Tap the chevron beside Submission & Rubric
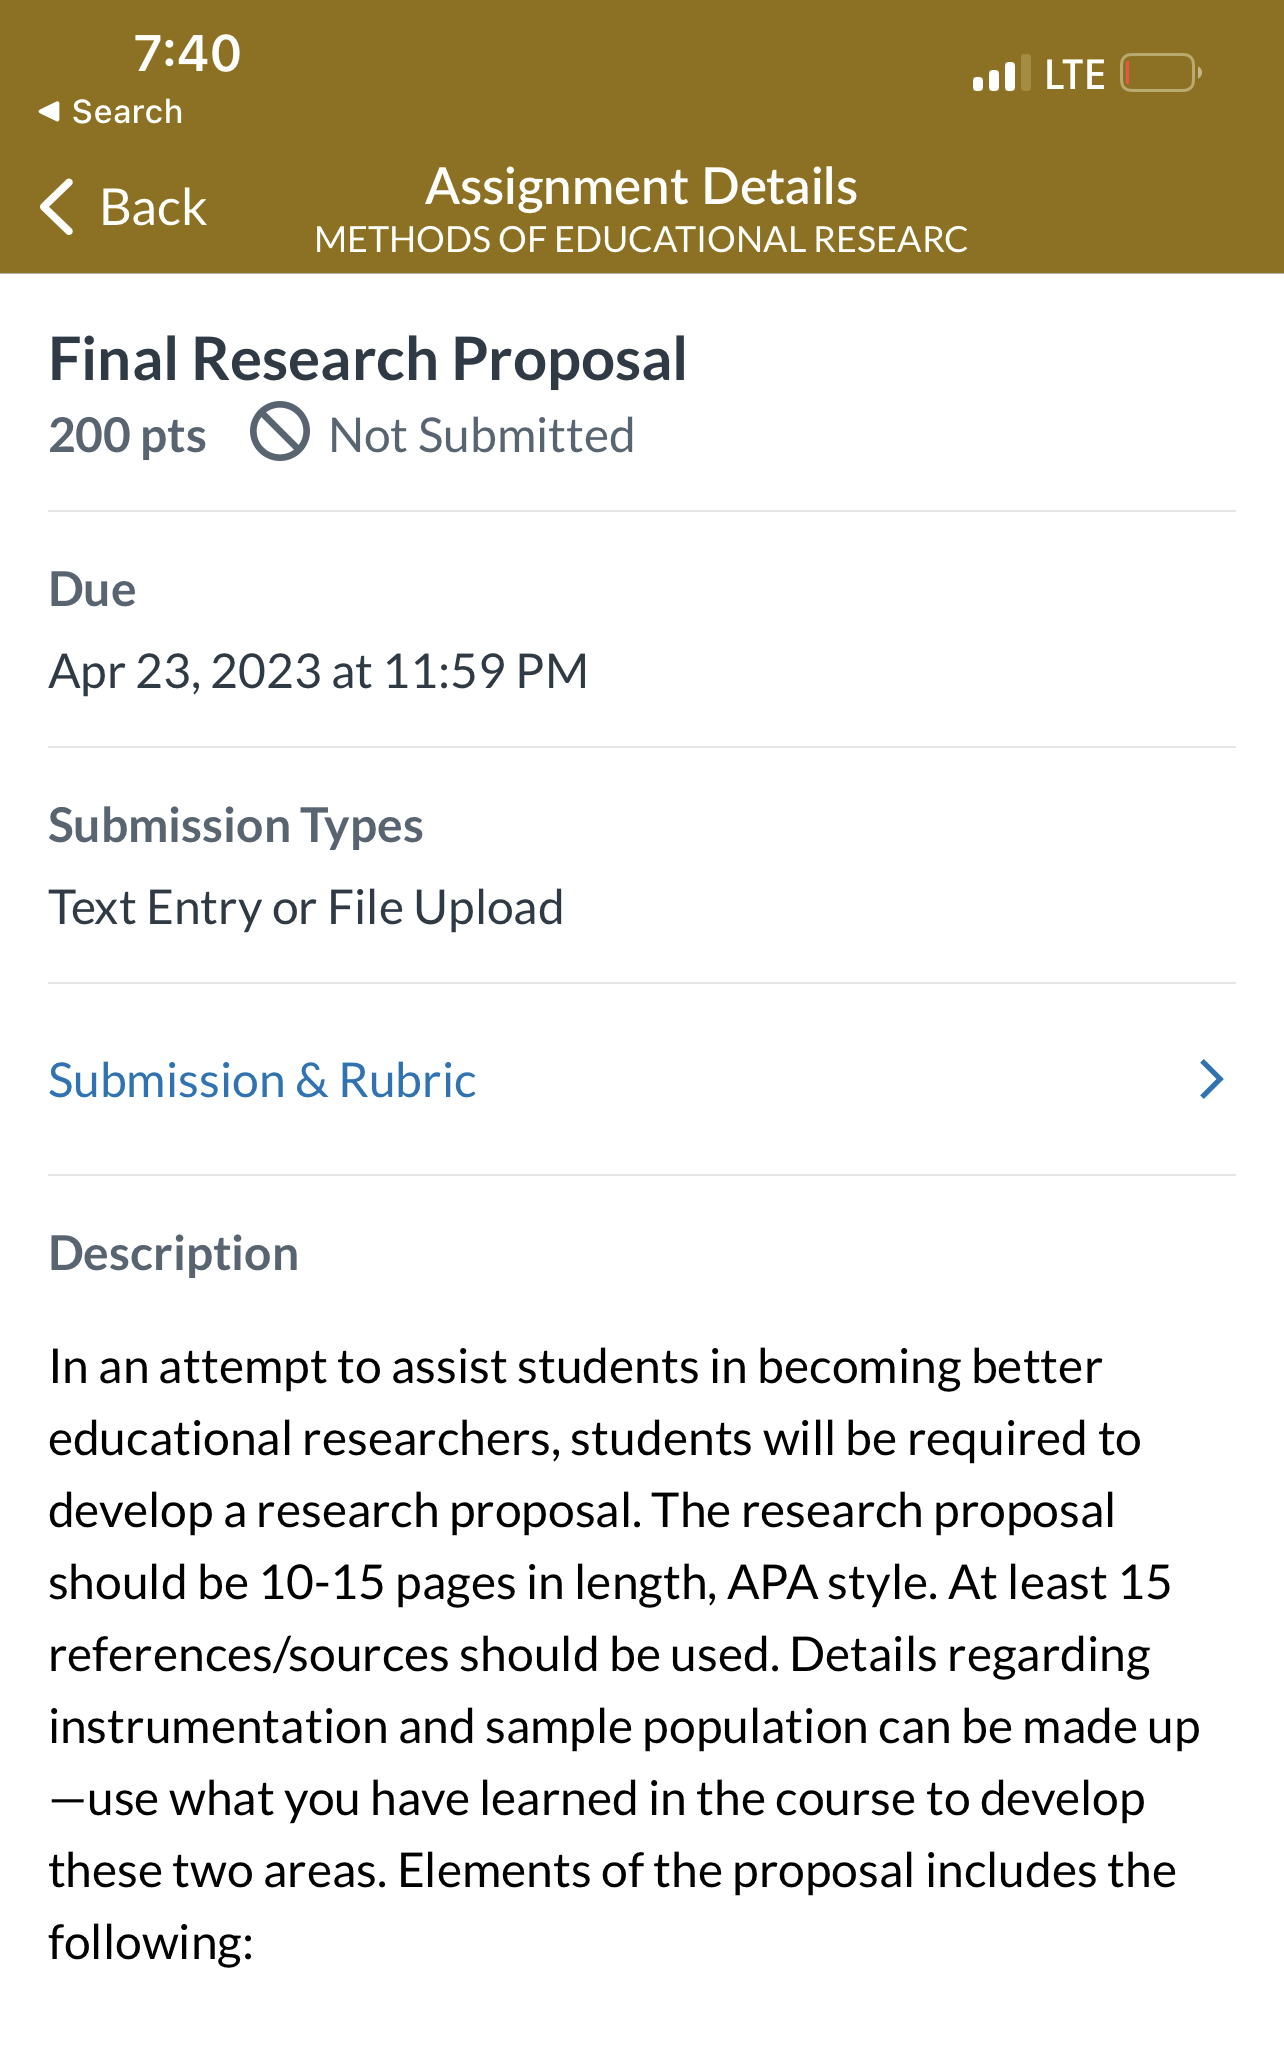1284x2070 pixels. click(1211, 1079)
